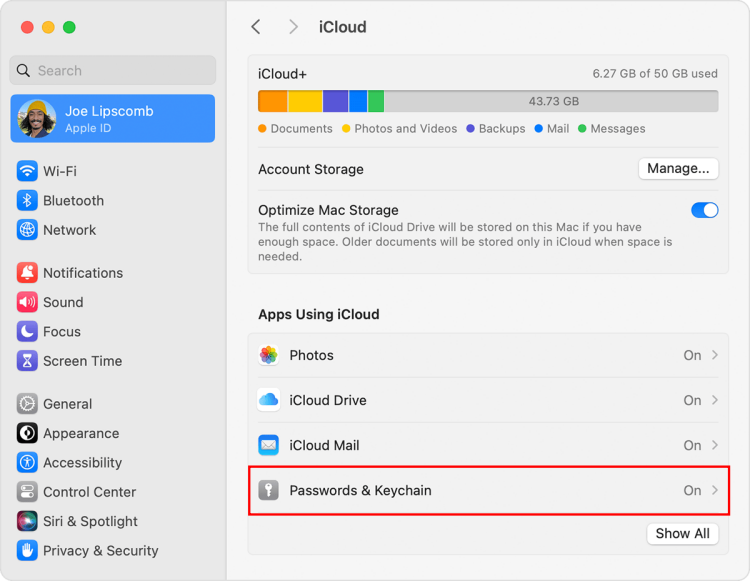Open the Passwords & Keychain key icon
750x581 pixels.
[x=268, y=490]
